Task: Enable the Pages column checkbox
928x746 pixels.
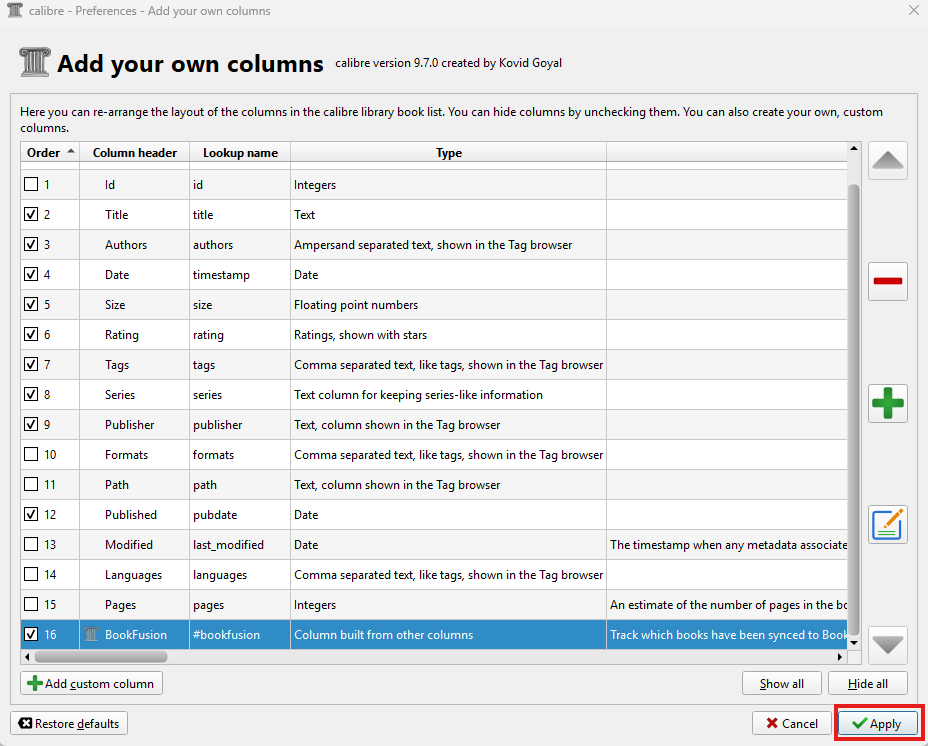Action: coord(31,604)
